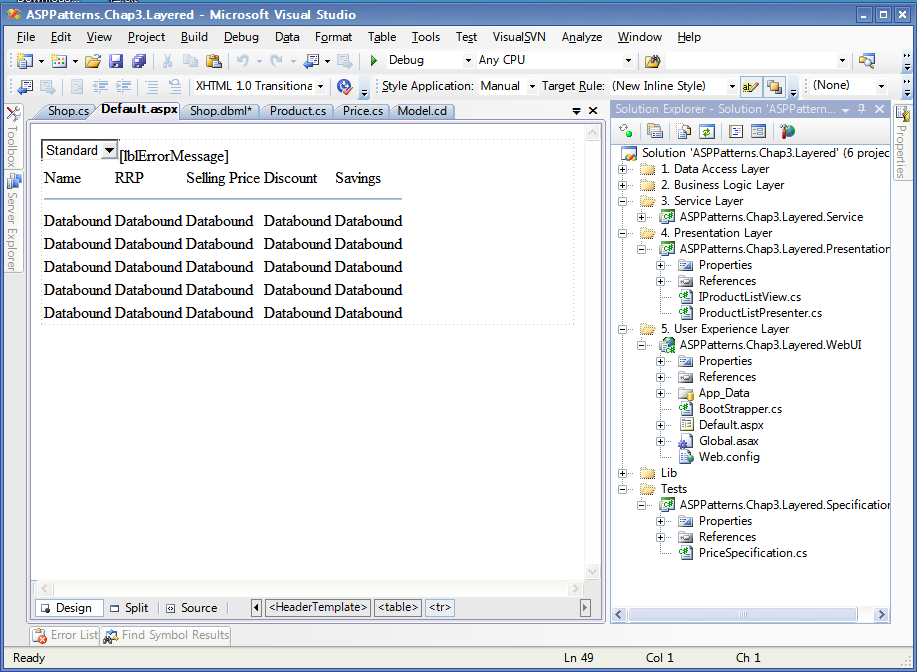This screenshot has width=917, height=672.
Task: Click the Paste clipboard icon
Action: tap(213, 60)
